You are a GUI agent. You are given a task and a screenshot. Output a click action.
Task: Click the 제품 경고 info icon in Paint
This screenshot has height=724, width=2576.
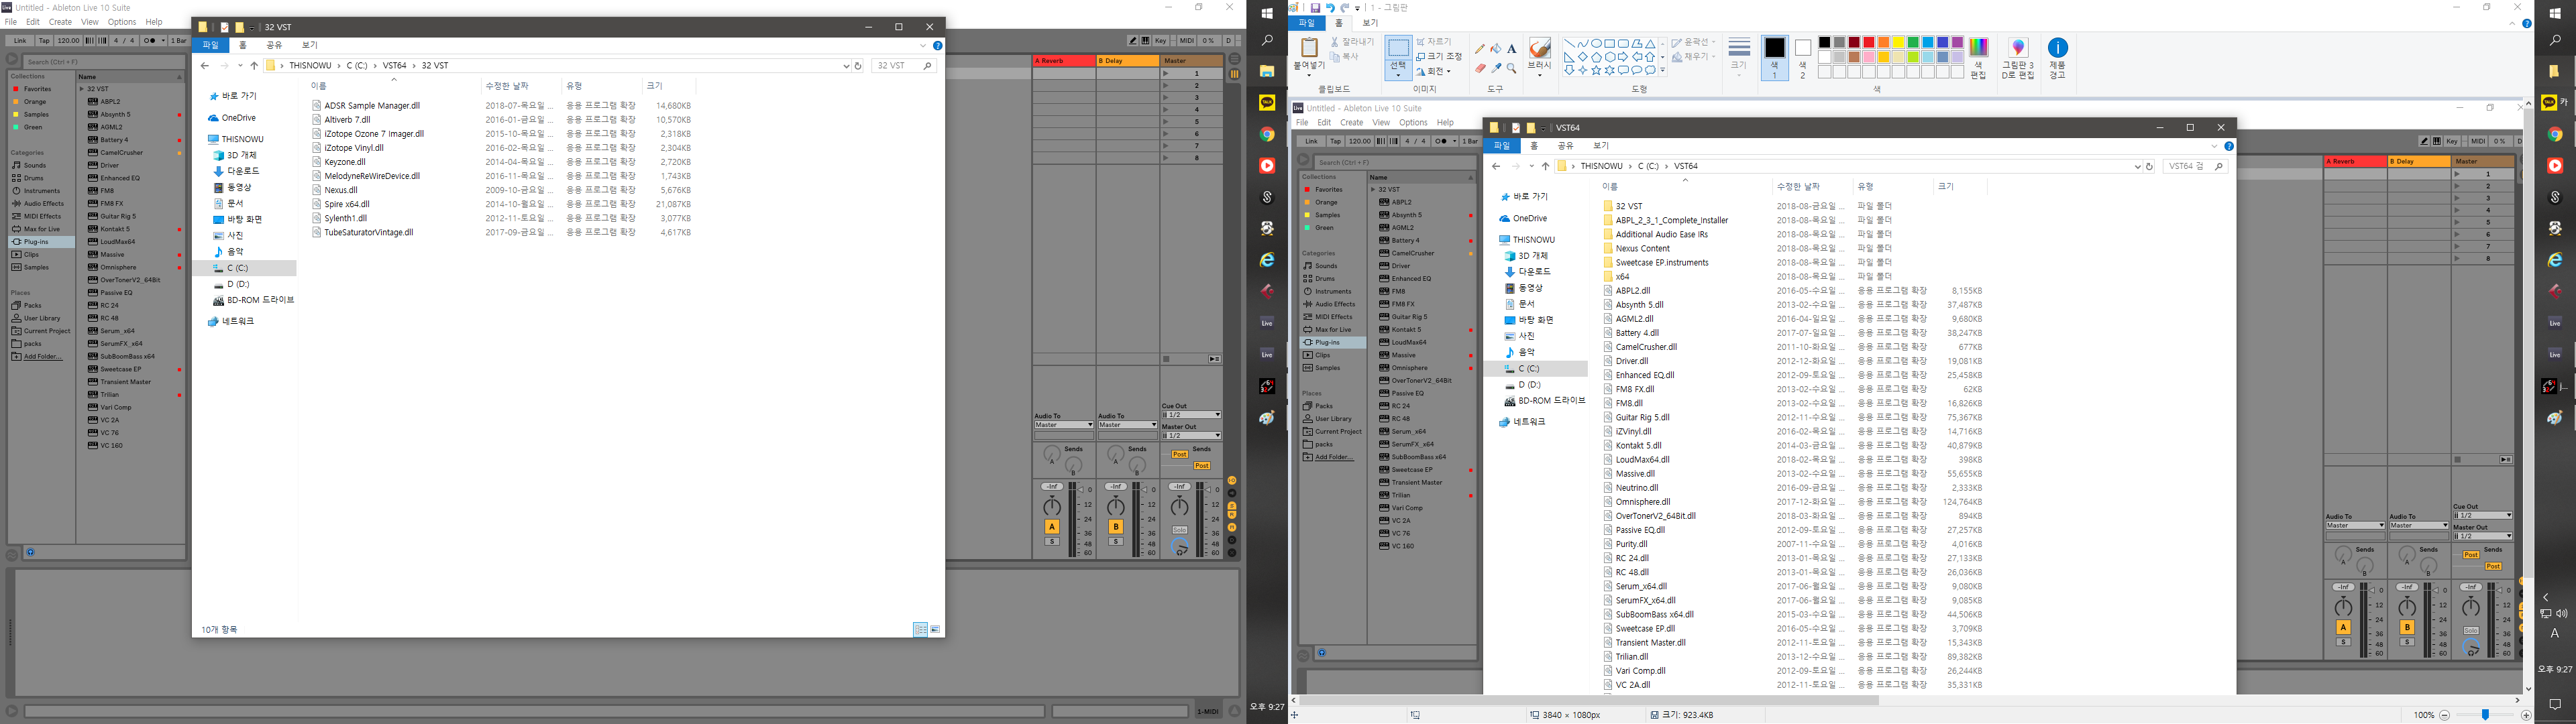2057,48
